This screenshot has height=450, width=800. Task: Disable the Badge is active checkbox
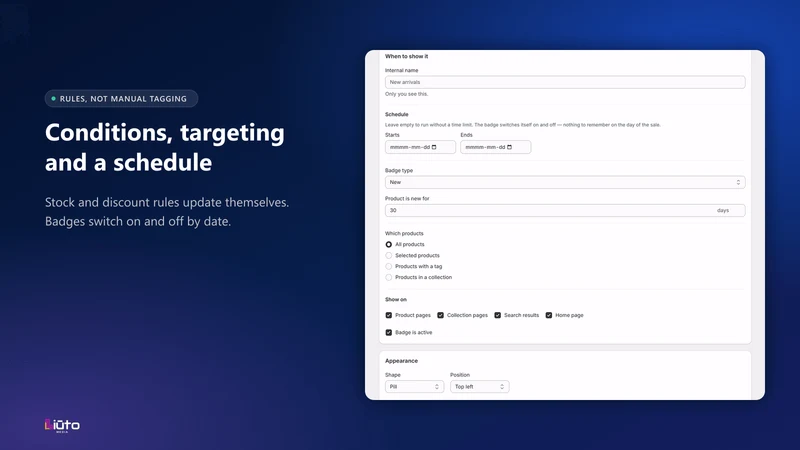pos(389,333)
